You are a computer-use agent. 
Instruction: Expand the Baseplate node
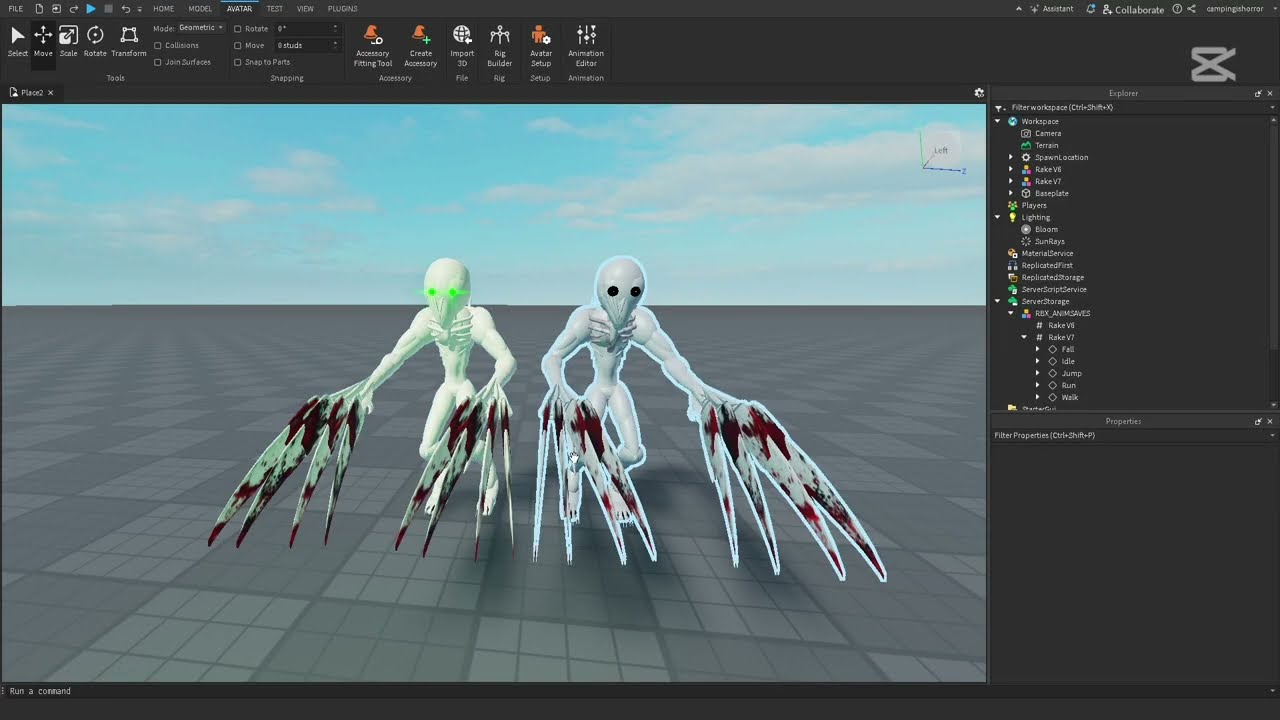1010,193
